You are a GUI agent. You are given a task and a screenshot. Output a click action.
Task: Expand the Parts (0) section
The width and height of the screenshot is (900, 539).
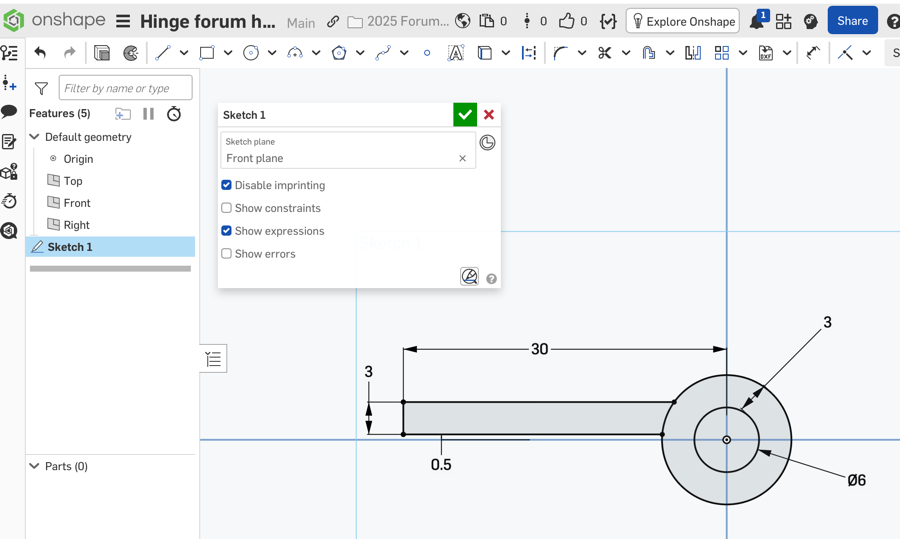(35, 466)
